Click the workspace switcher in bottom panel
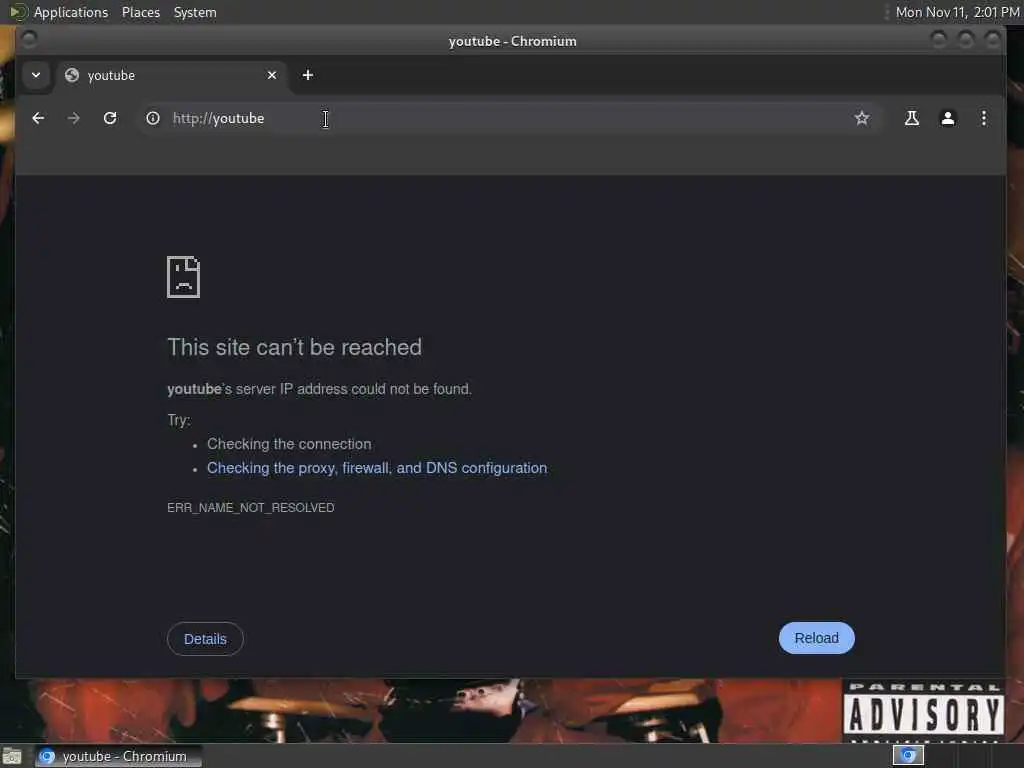Image resolution: width=1024 pixels, height=768 pixels. 908,756
